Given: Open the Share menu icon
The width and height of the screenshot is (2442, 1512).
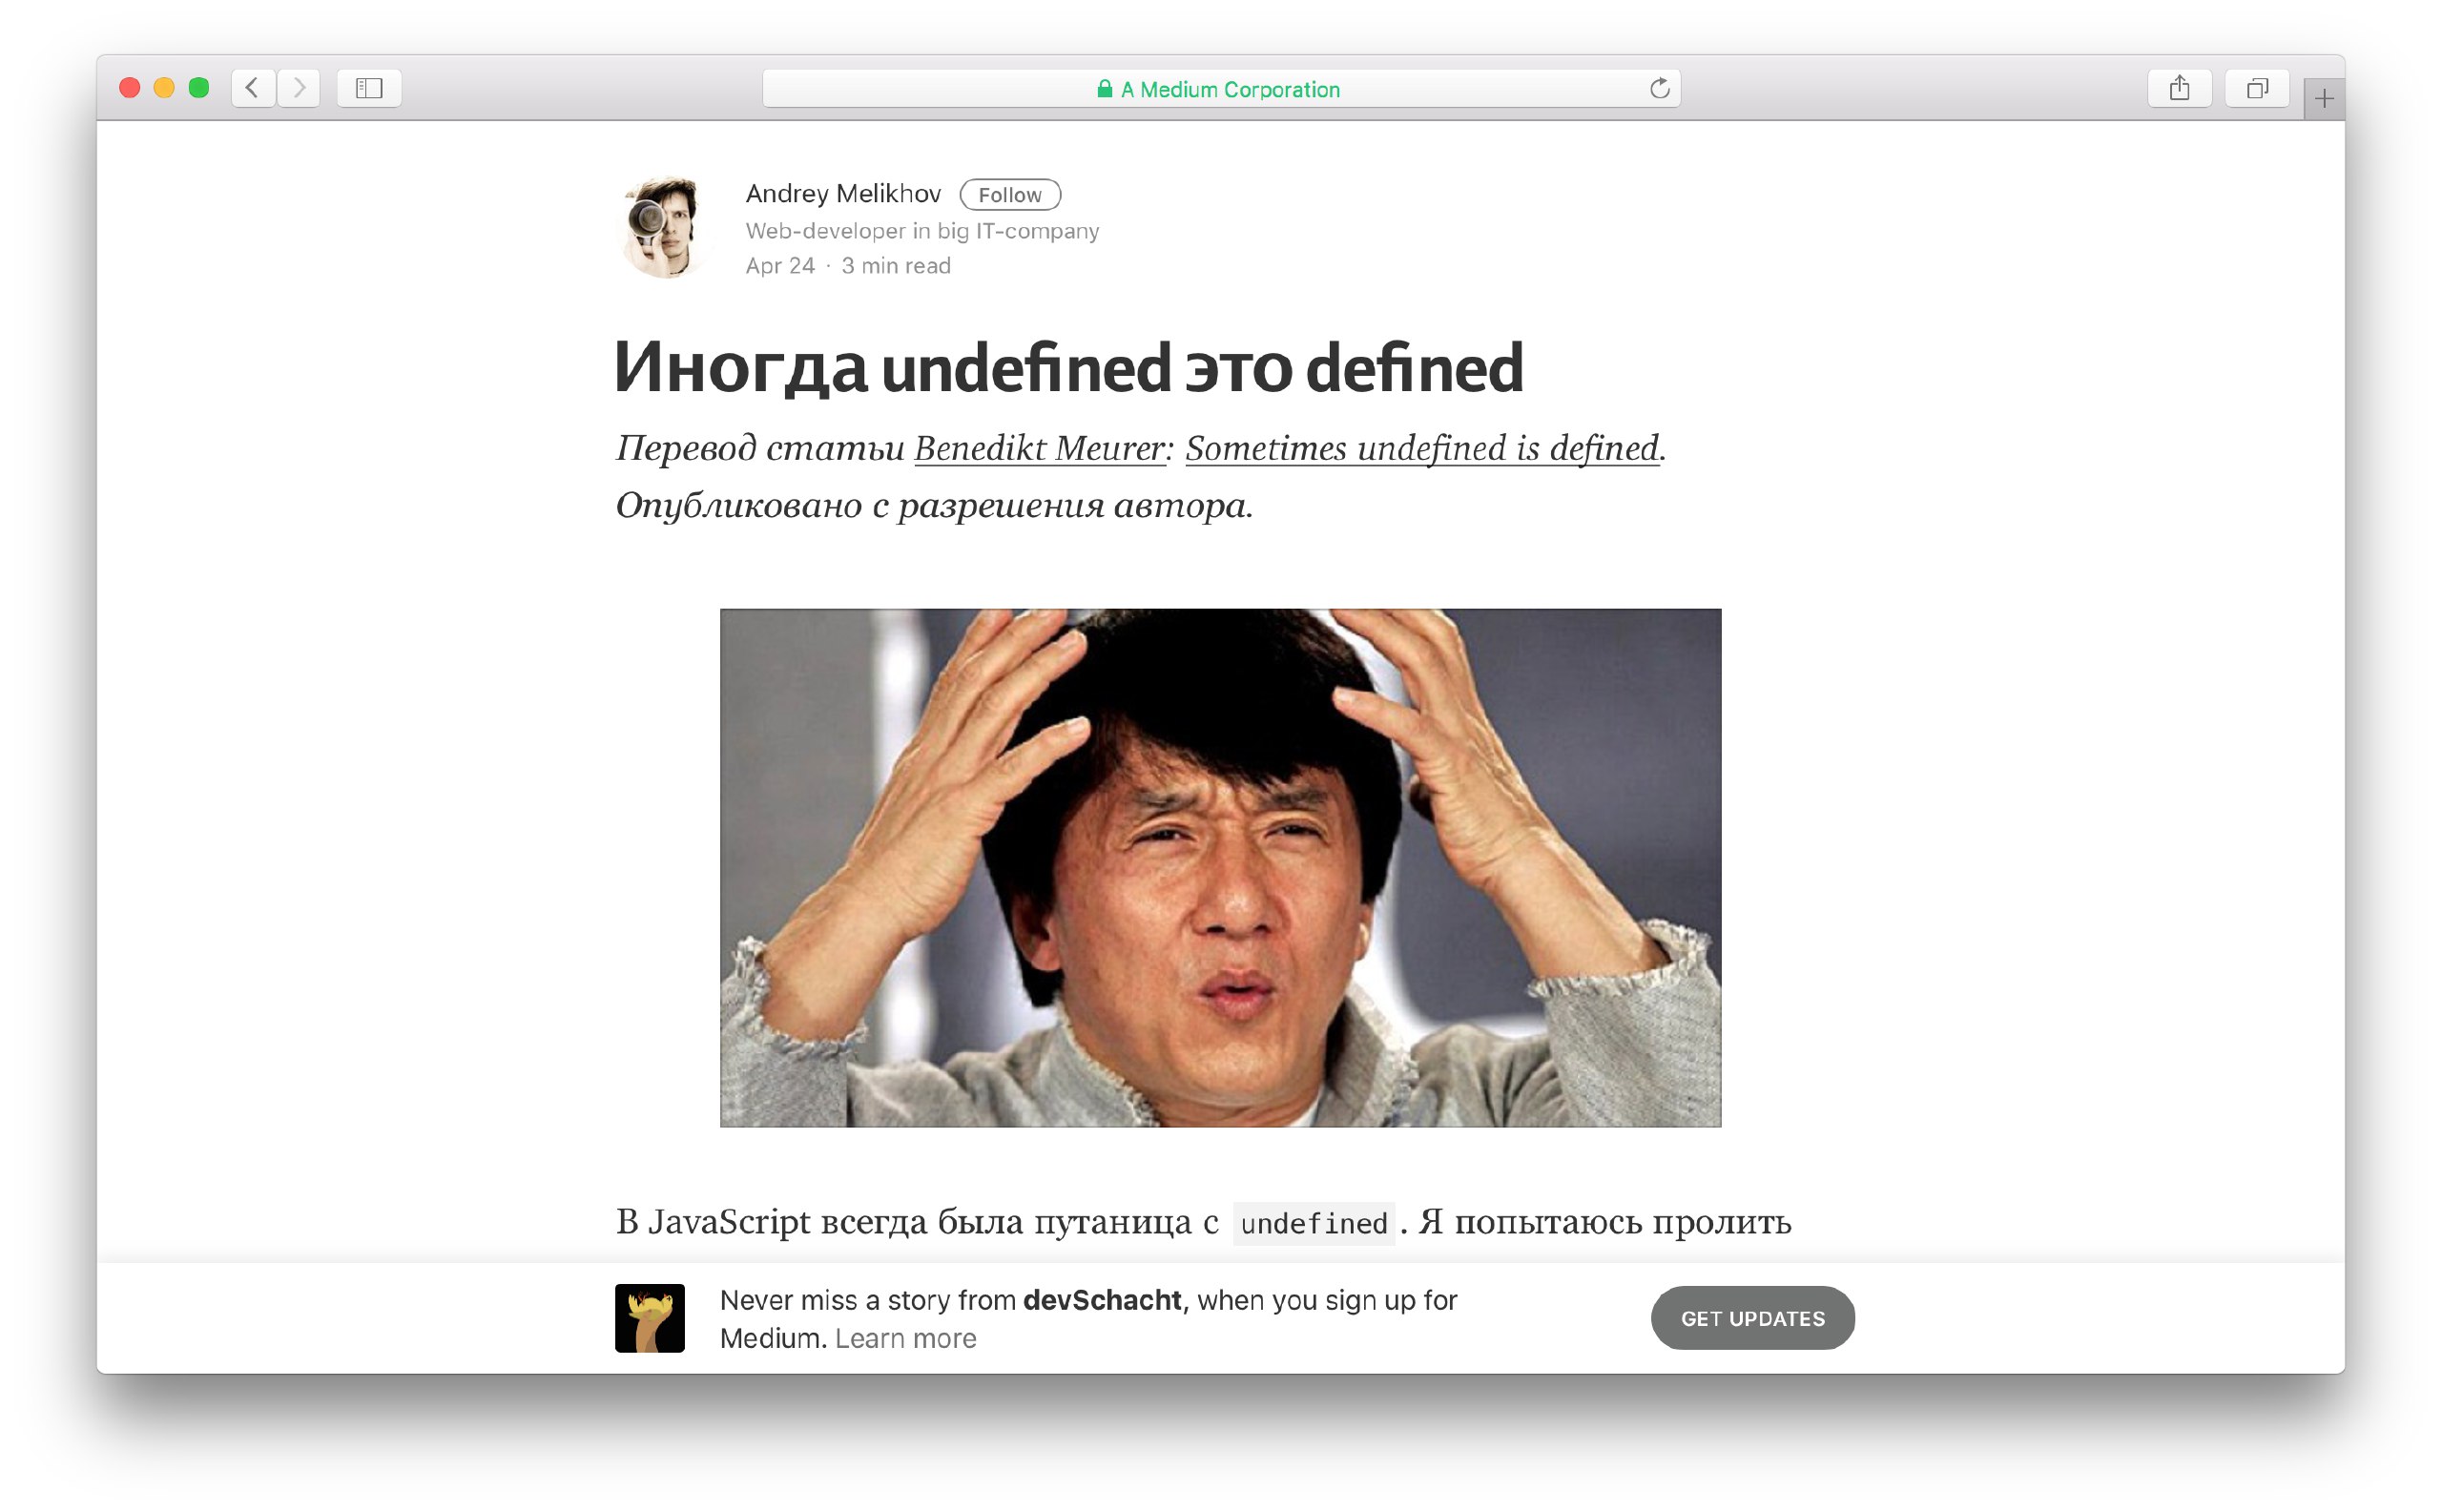Looking at the screenshot, I should 2179,88.
